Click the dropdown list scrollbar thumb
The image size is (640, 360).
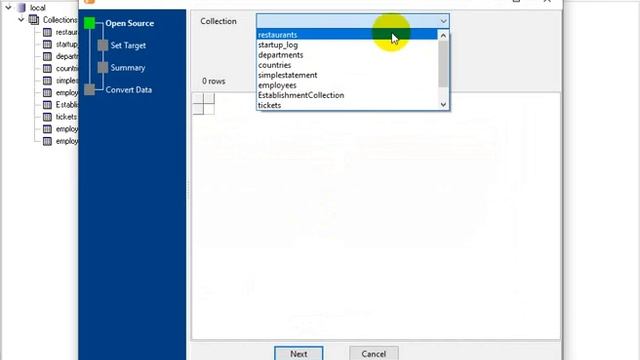coord(443,64)
